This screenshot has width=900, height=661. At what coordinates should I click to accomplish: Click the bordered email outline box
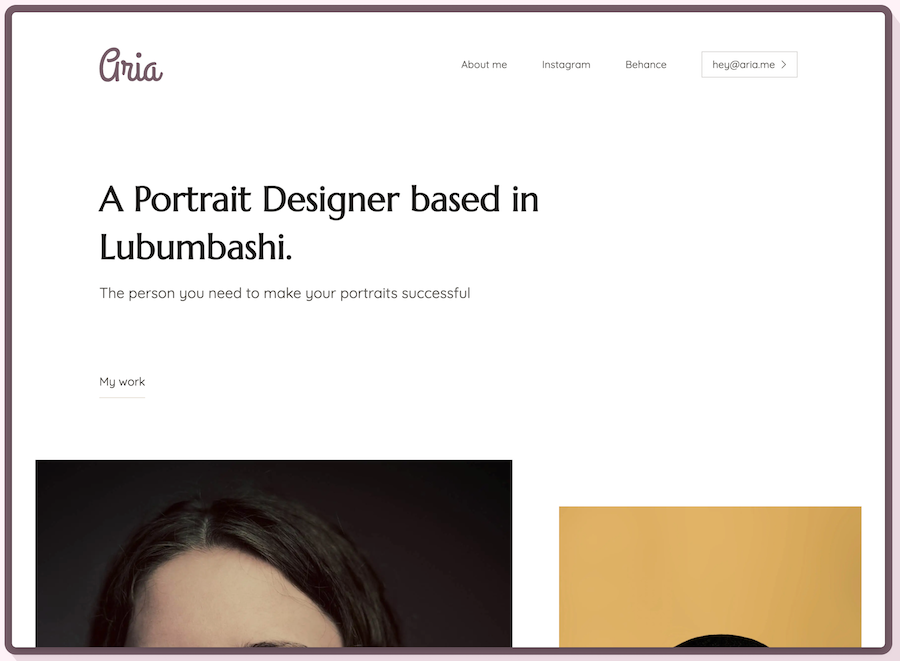coord(749,64)
